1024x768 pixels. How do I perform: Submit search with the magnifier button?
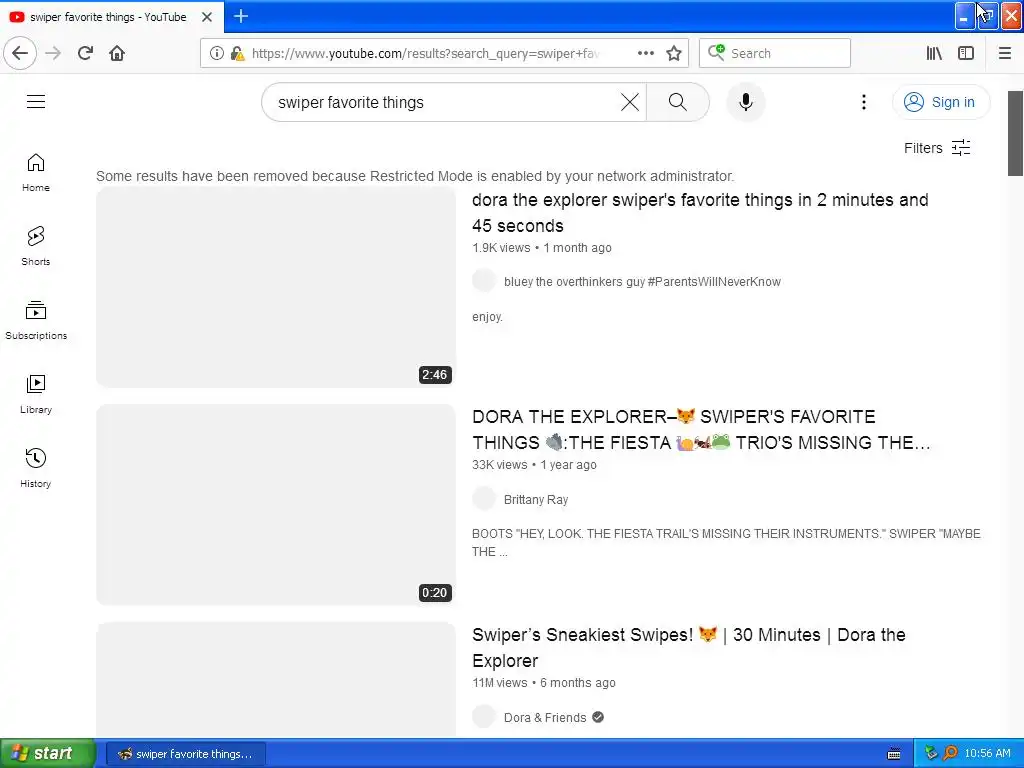coord(677,102)
